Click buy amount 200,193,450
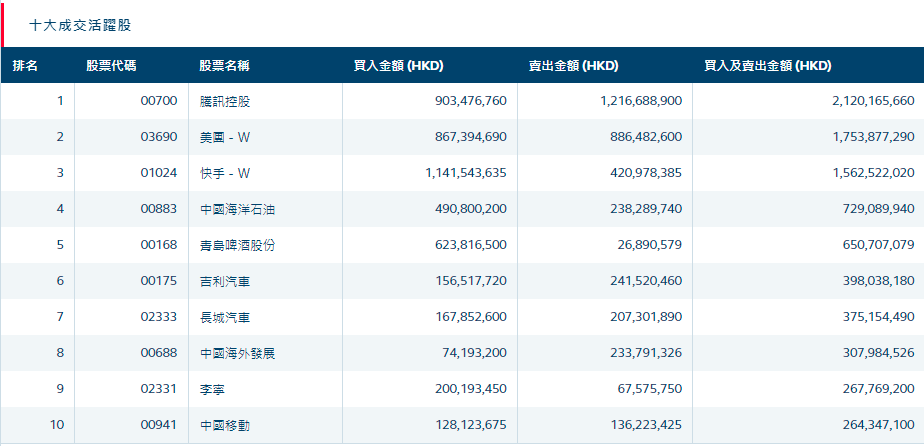The width and height of the screenshot is (924, 446). pyautogui.click(x=471, y=389)
